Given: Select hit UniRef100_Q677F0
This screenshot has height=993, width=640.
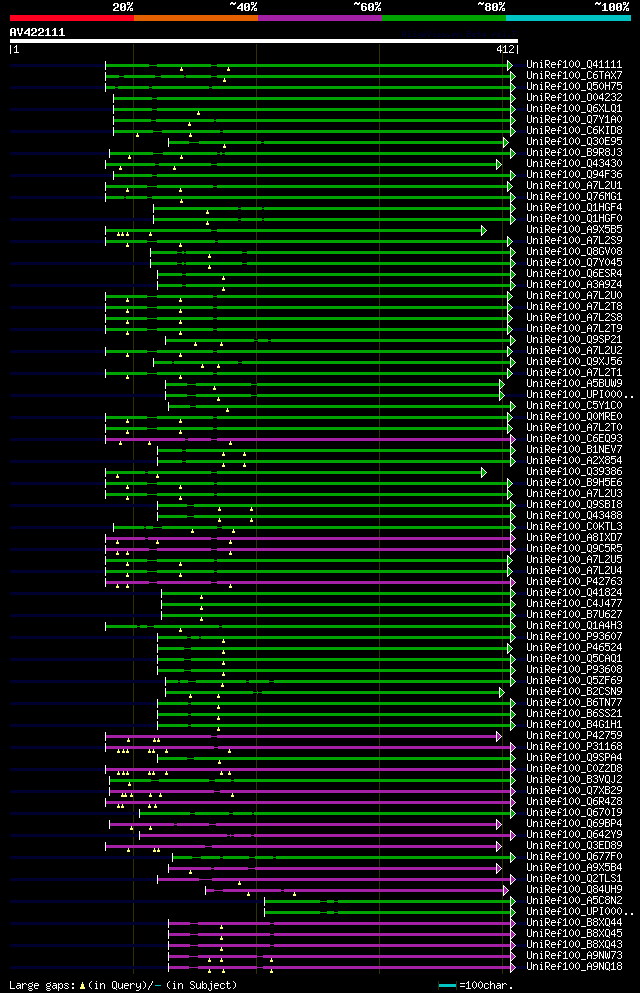Looking at the screenshot, I should click(x=574, y=857).
